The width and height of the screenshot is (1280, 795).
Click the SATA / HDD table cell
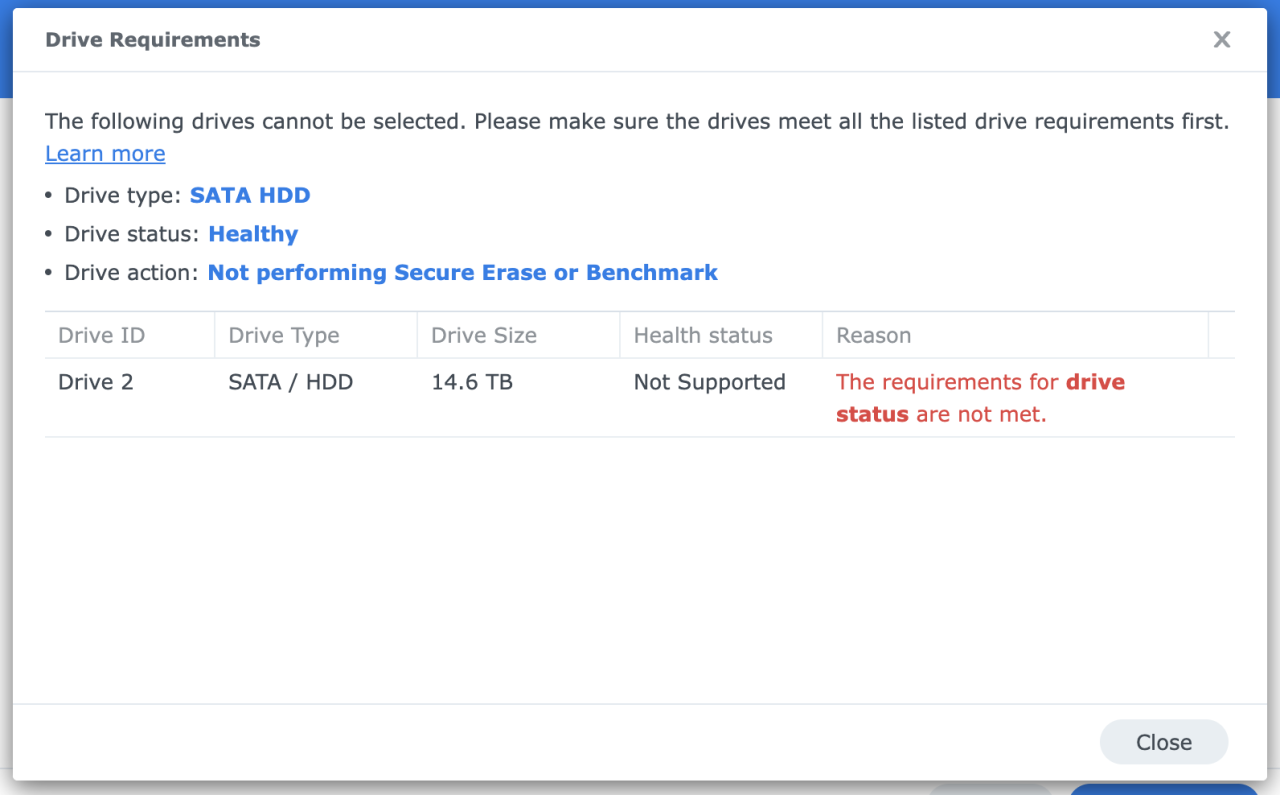pyautogui.click(x=291, y=382)
